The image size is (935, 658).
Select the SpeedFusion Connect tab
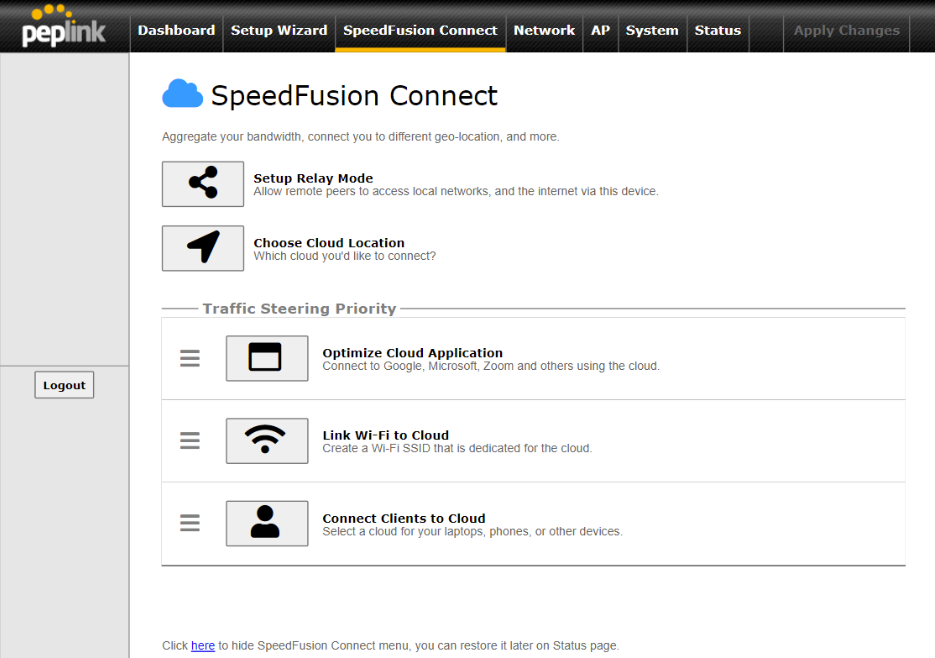[x=420, y=30]
